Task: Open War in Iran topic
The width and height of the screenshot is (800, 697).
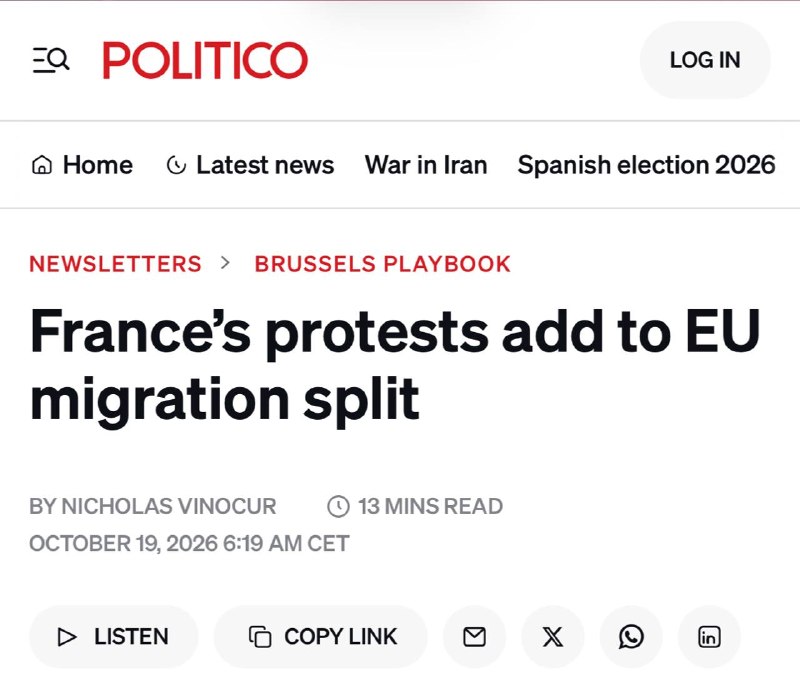Action: 426,165
